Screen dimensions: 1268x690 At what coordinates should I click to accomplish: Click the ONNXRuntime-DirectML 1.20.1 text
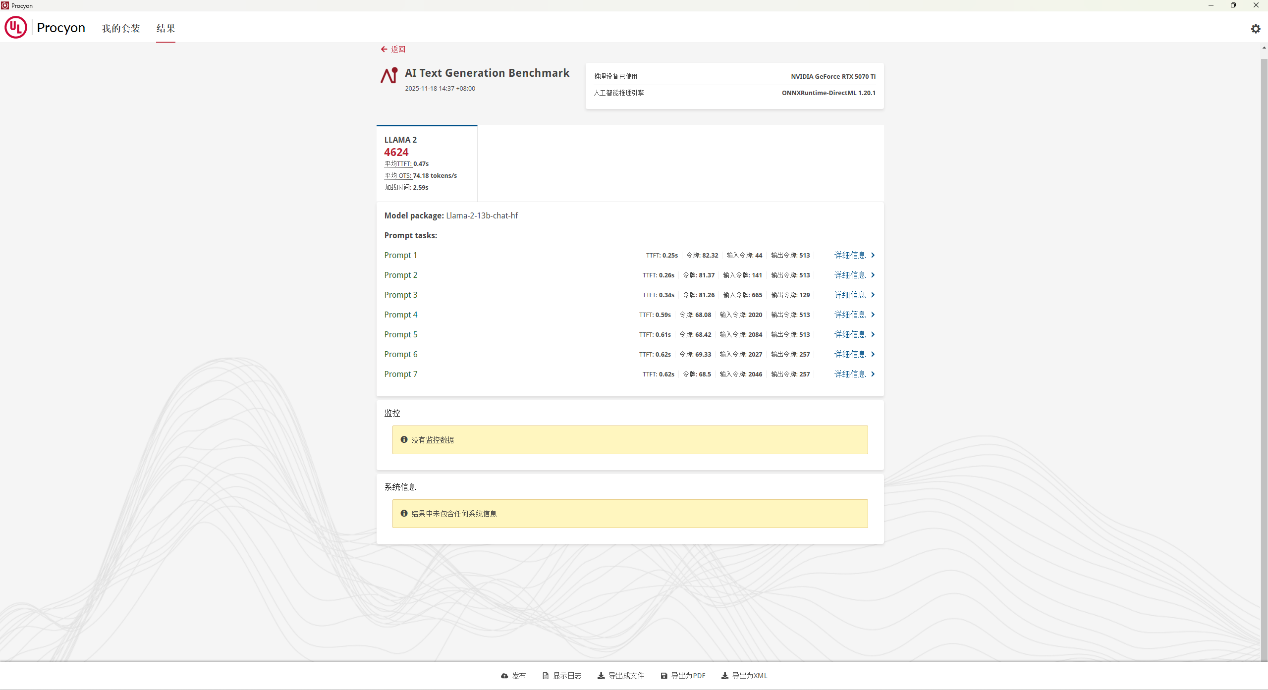[829, 92]
